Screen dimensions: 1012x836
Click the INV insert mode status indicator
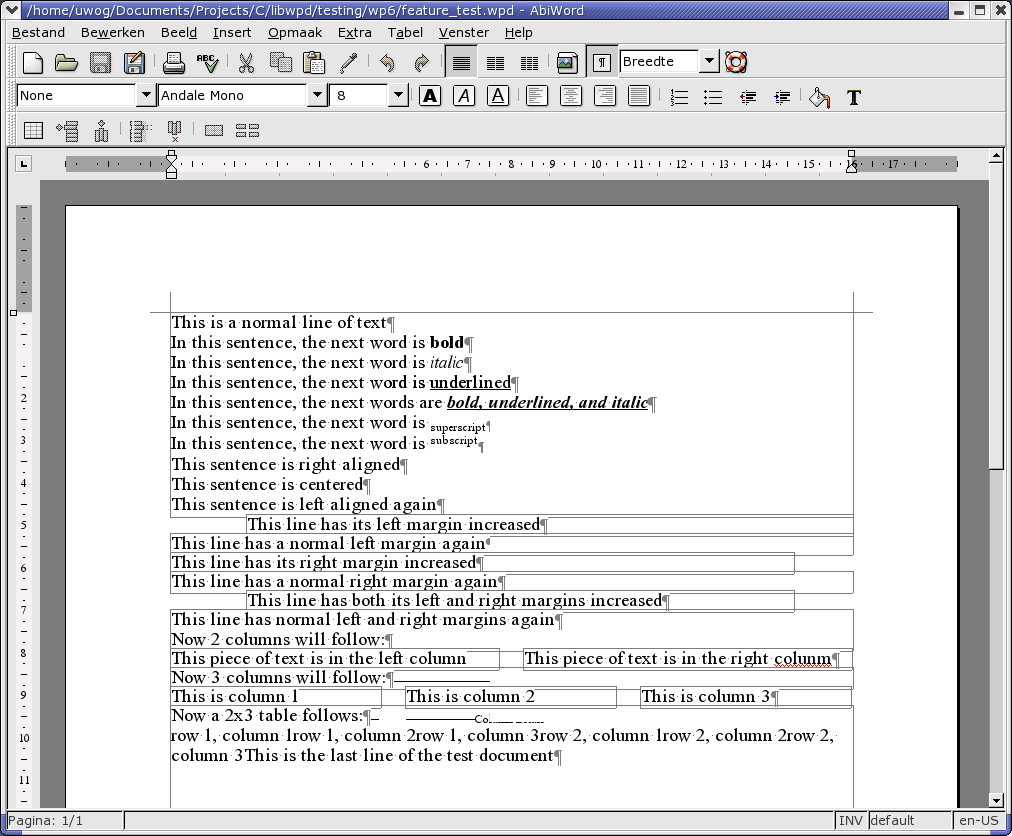coord(850,821)
